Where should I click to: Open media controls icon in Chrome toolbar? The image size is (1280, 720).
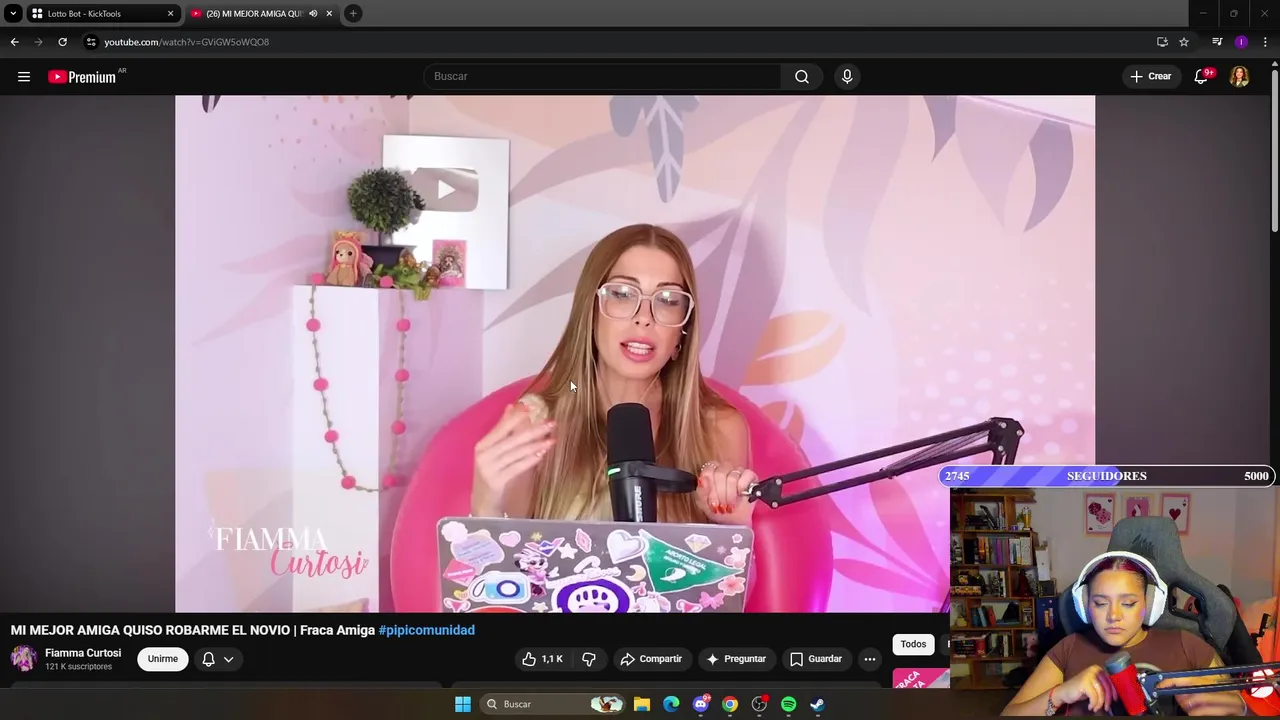point(1217,42)
